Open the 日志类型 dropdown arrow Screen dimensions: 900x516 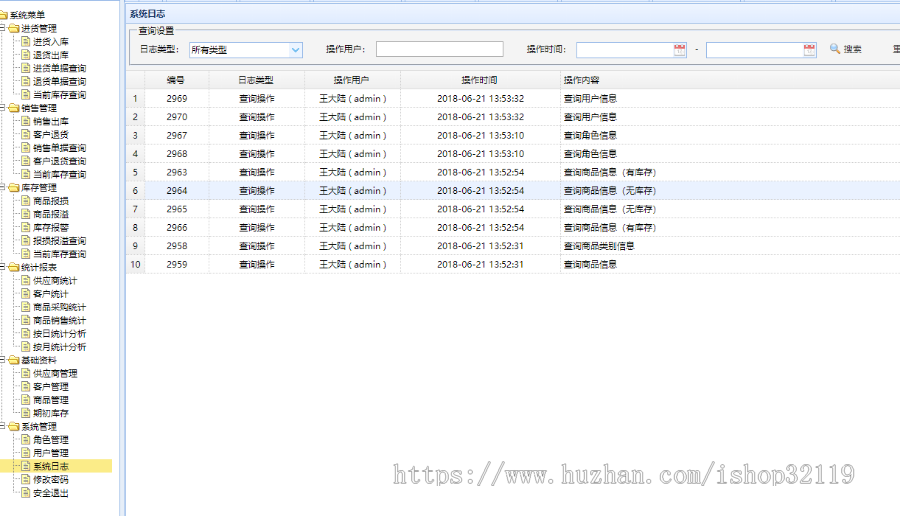pos(296,50)
